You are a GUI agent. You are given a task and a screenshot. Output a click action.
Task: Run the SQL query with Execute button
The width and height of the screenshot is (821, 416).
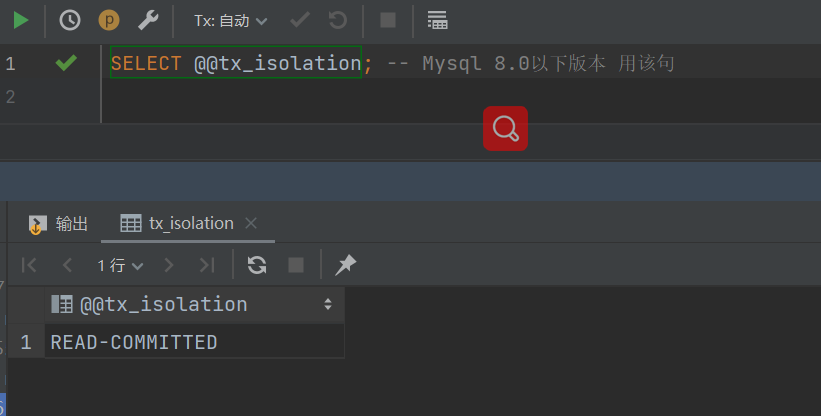(x=21, y=20)
